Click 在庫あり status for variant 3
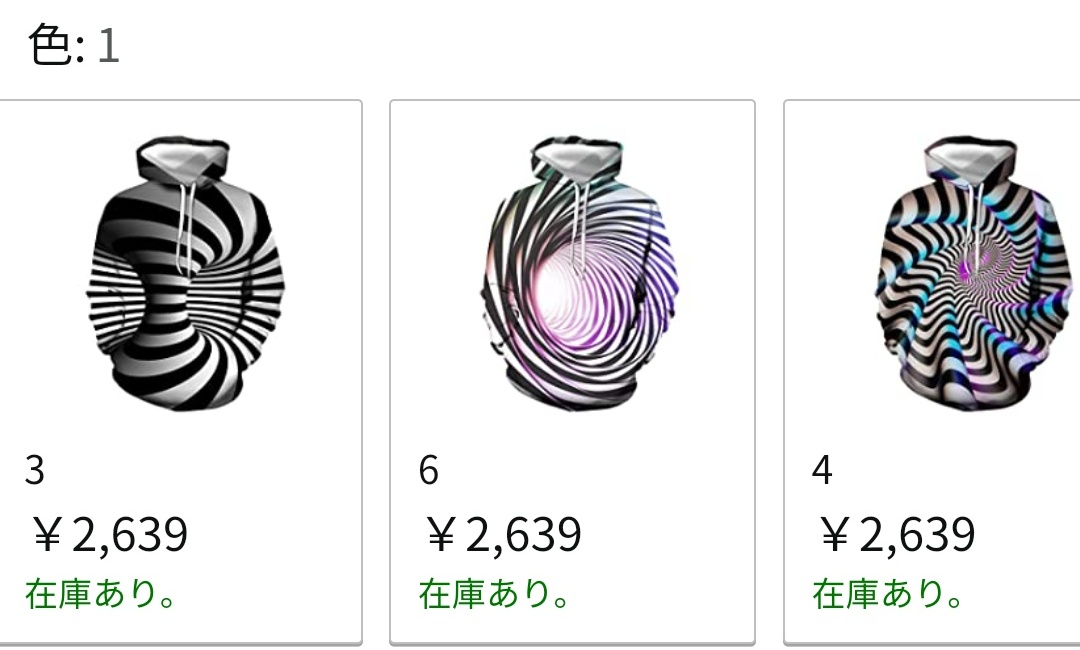 coord(101,594)
